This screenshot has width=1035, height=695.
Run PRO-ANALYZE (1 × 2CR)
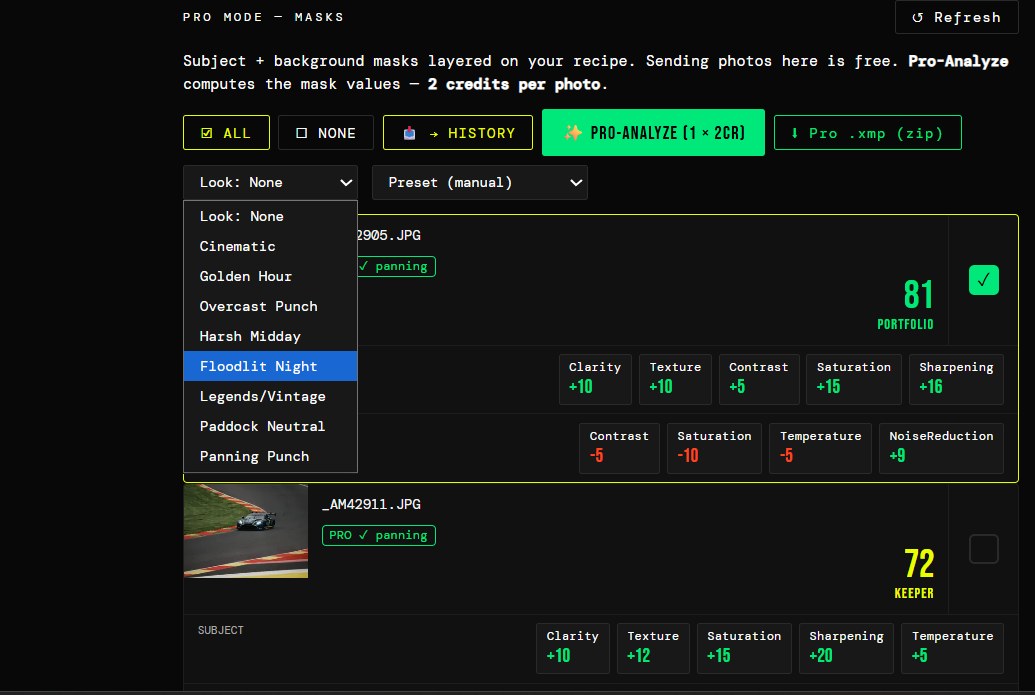coord(653,133)
